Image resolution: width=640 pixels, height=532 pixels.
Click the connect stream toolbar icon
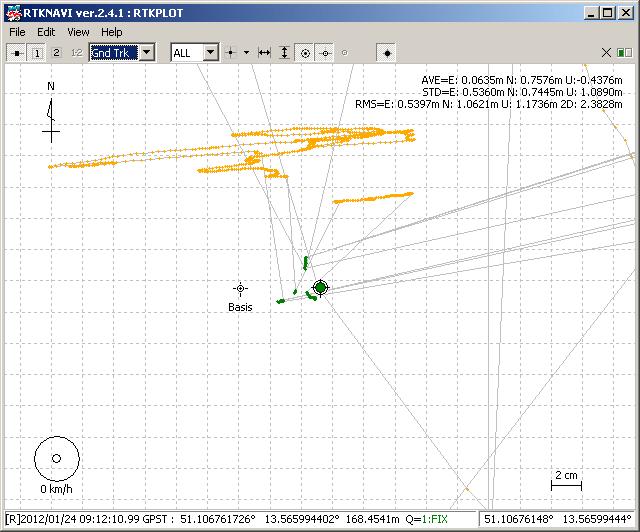[x=17, y=52]
